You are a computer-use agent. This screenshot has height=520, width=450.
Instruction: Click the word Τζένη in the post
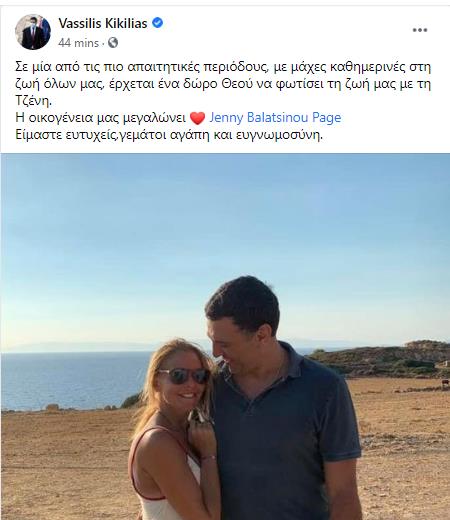click(33, 101)
